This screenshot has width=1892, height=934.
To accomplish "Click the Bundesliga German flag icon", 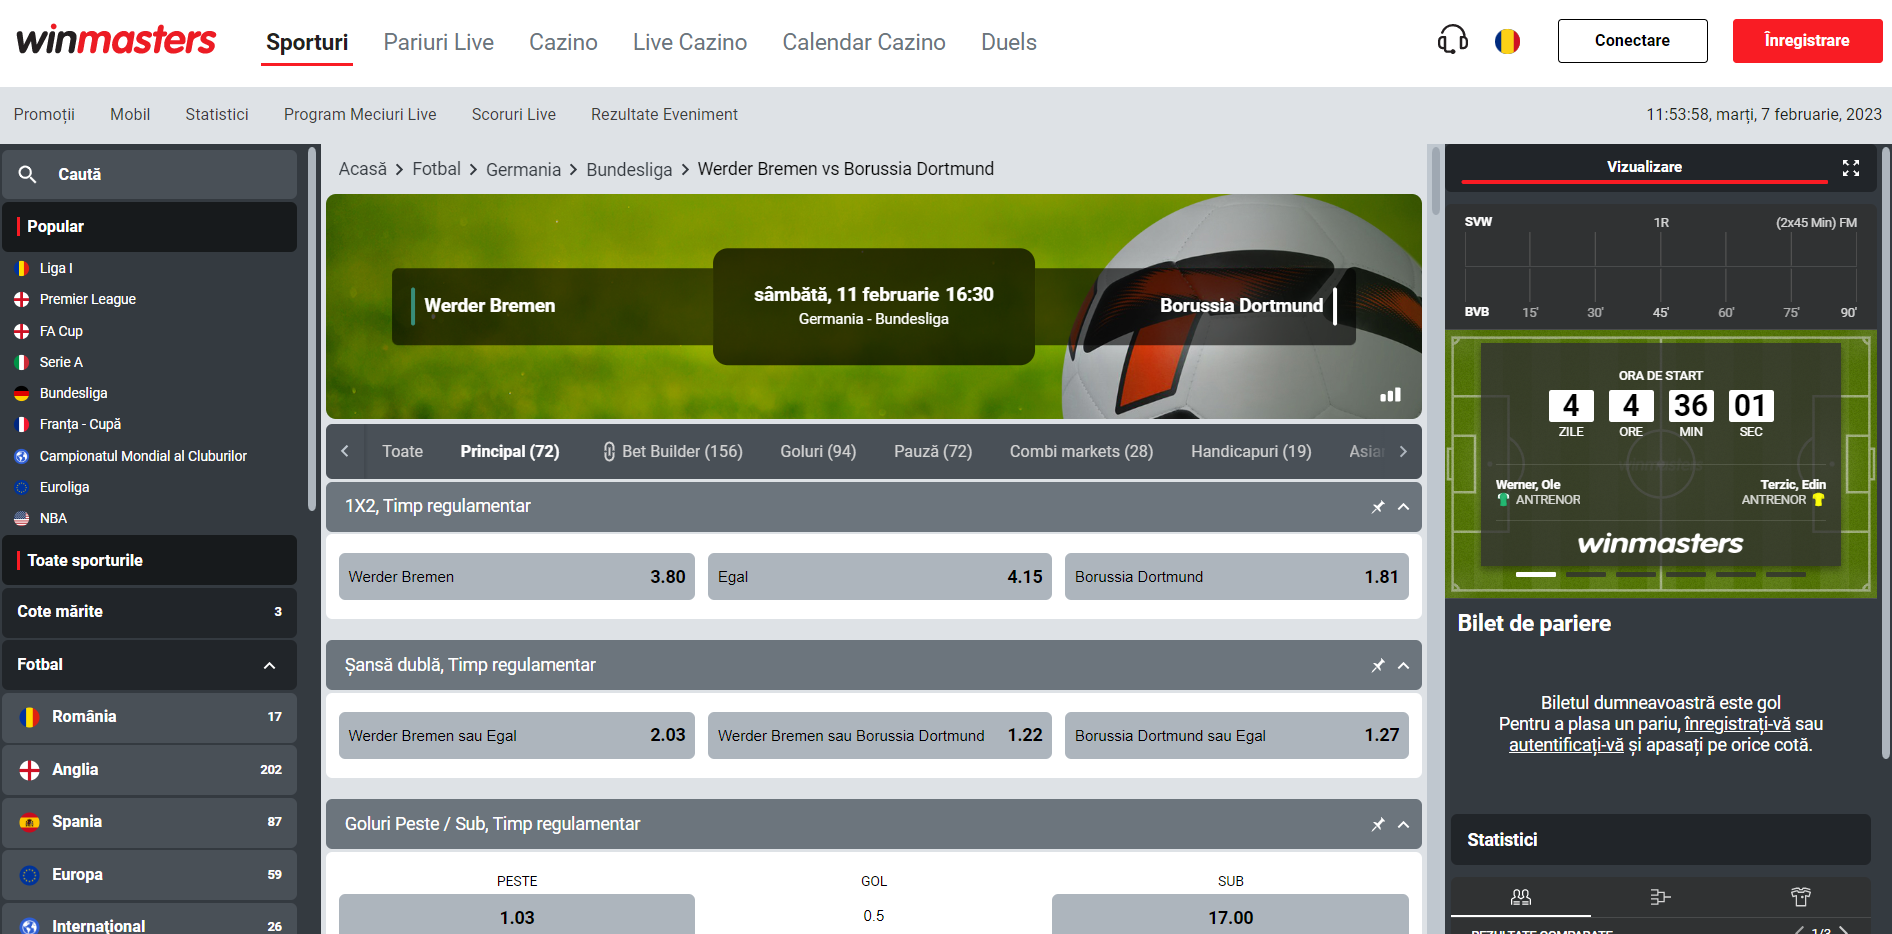I will 21,393.
